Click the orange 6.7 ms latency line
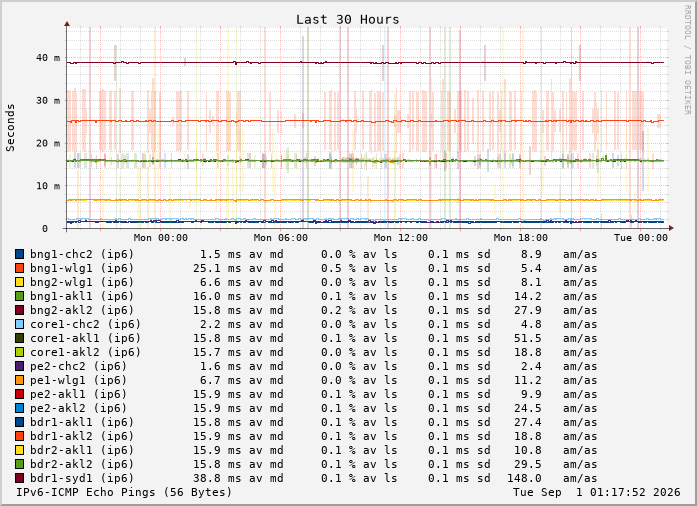The image size is (697, 506). tap(365, 200)
